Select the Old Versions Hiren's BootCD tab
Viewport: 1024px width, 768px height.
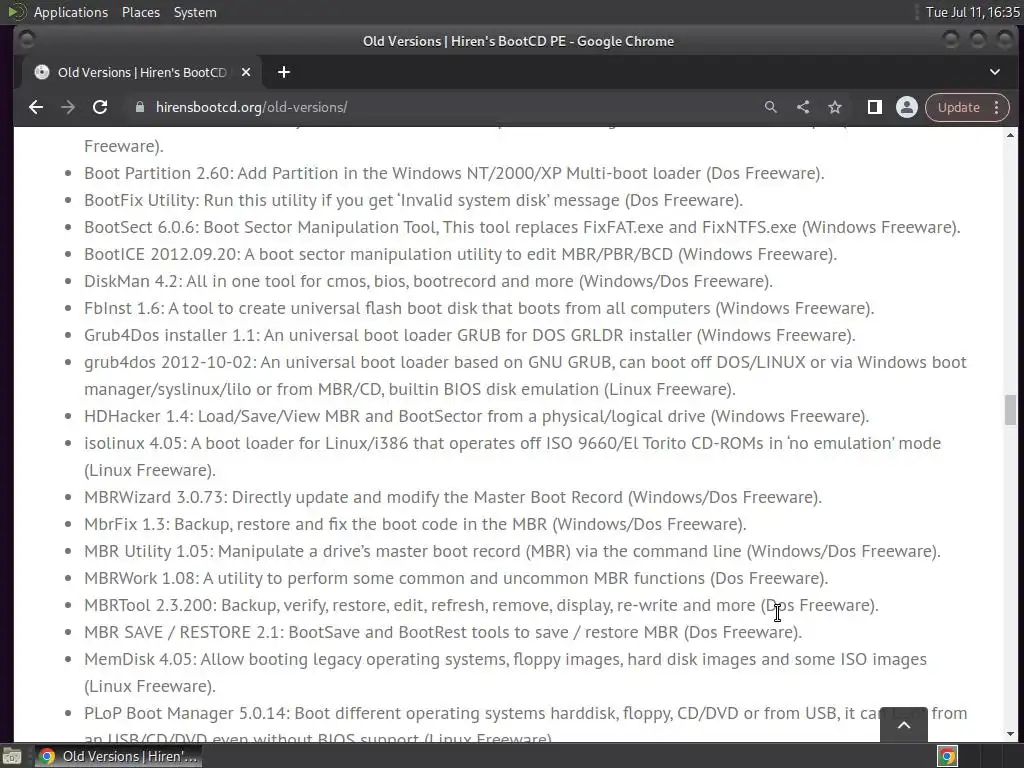point(142,72)
